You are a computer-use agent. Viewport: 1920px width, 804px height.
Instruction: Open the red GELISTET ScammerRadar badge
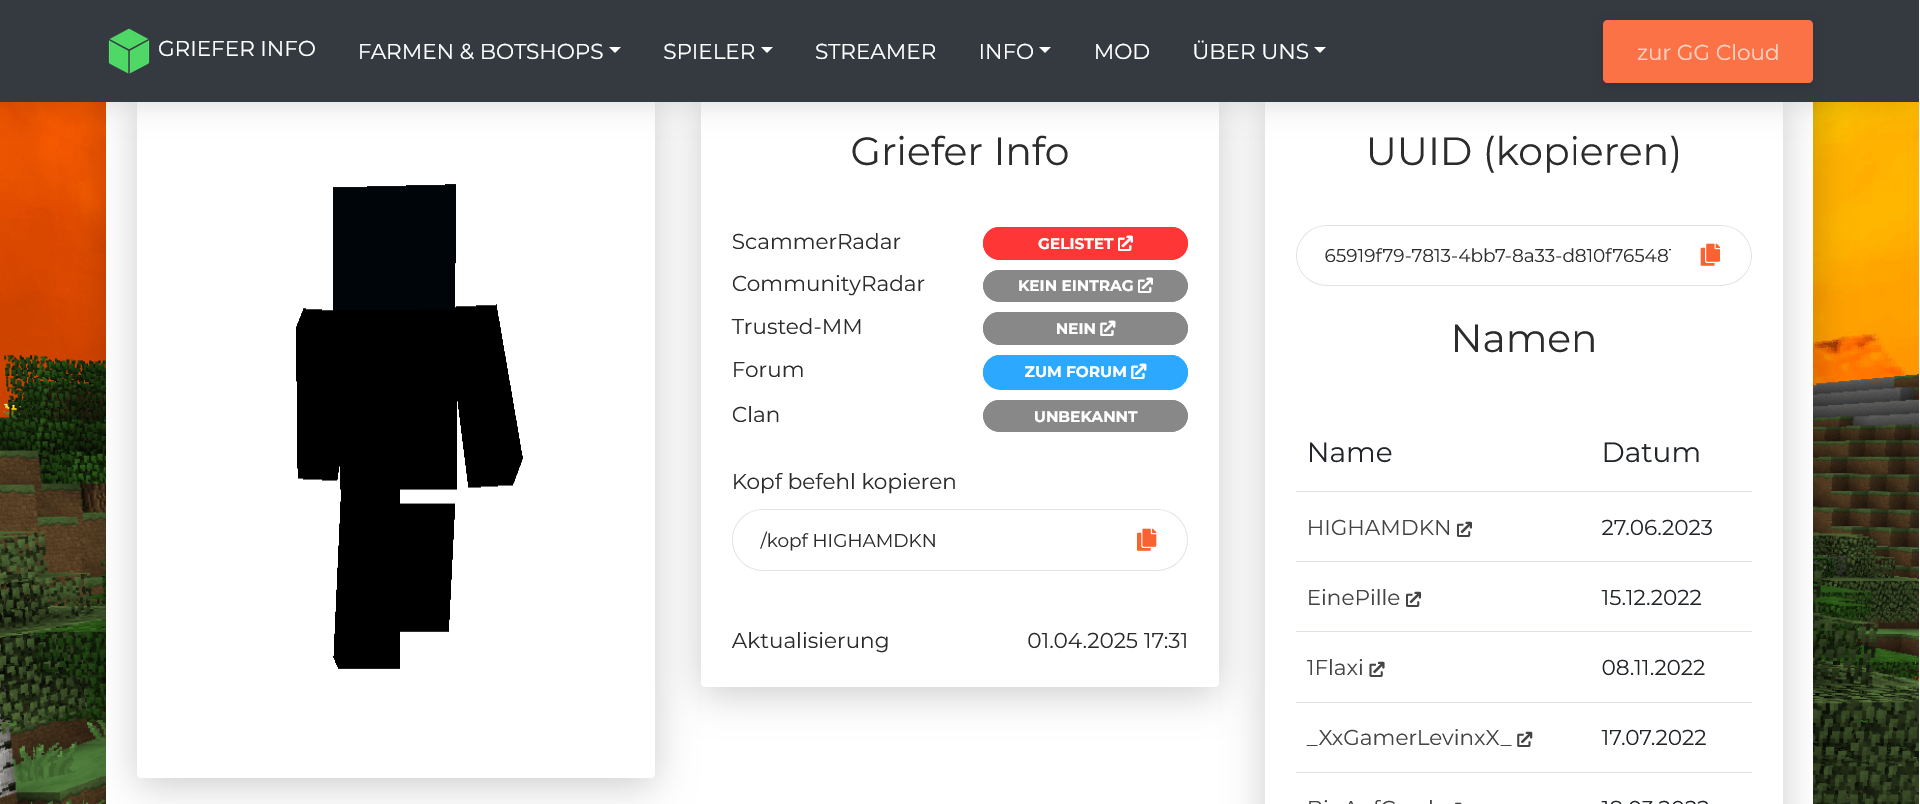pos(1085,243)
